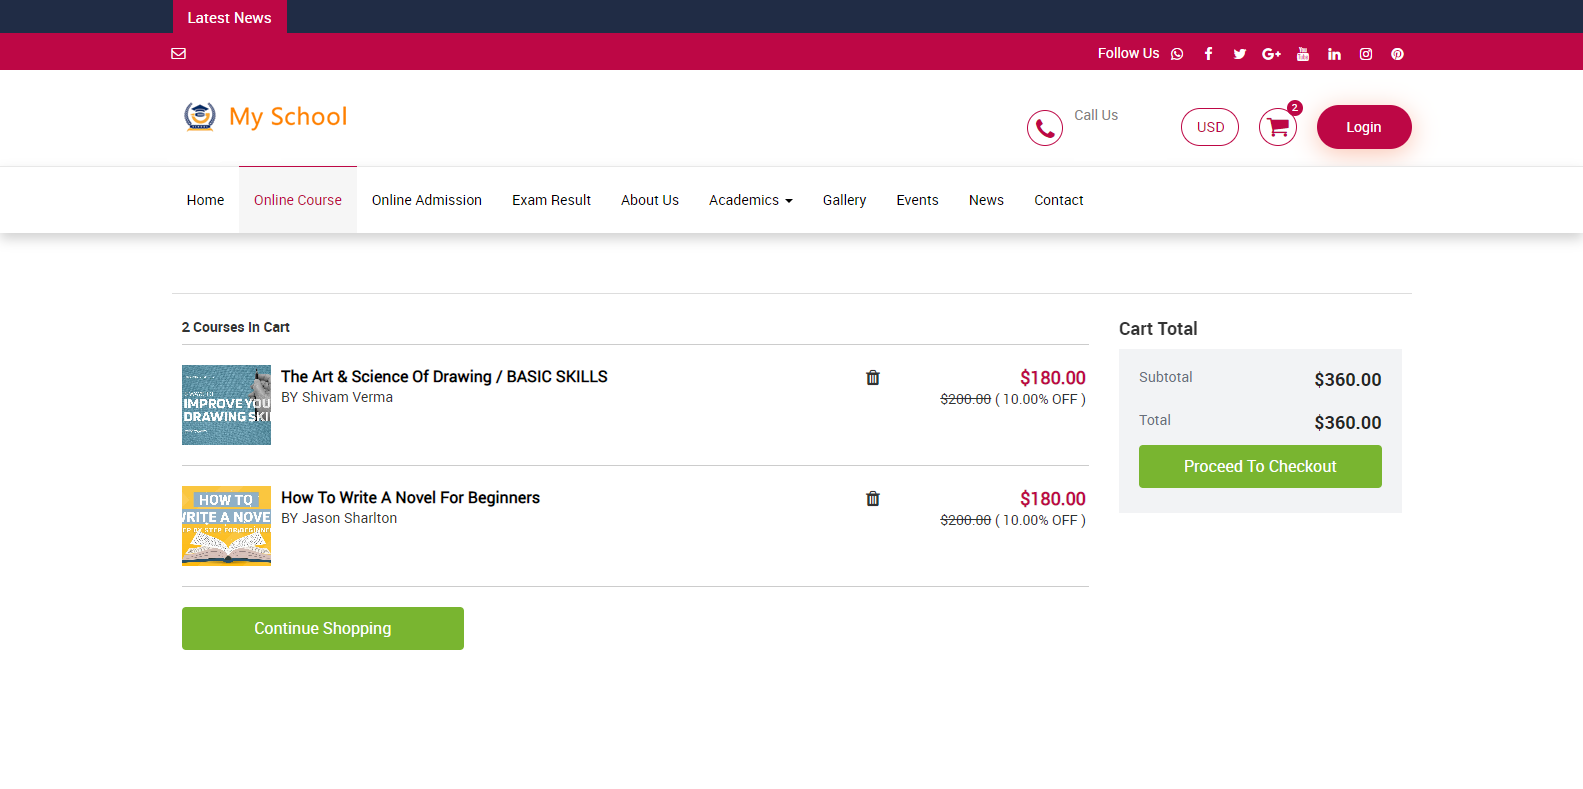Open the Exam Result menu item

click(x=551, y=200)
